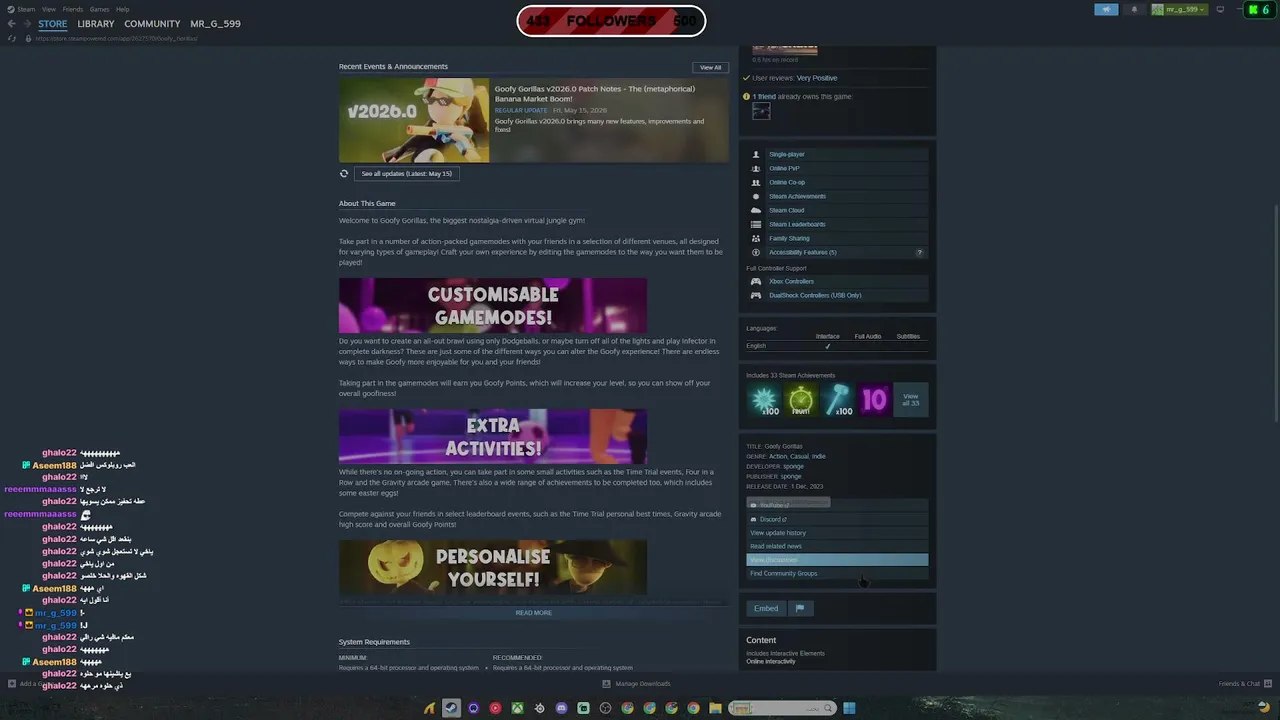Report this product with the flag button

coord(800,608)
